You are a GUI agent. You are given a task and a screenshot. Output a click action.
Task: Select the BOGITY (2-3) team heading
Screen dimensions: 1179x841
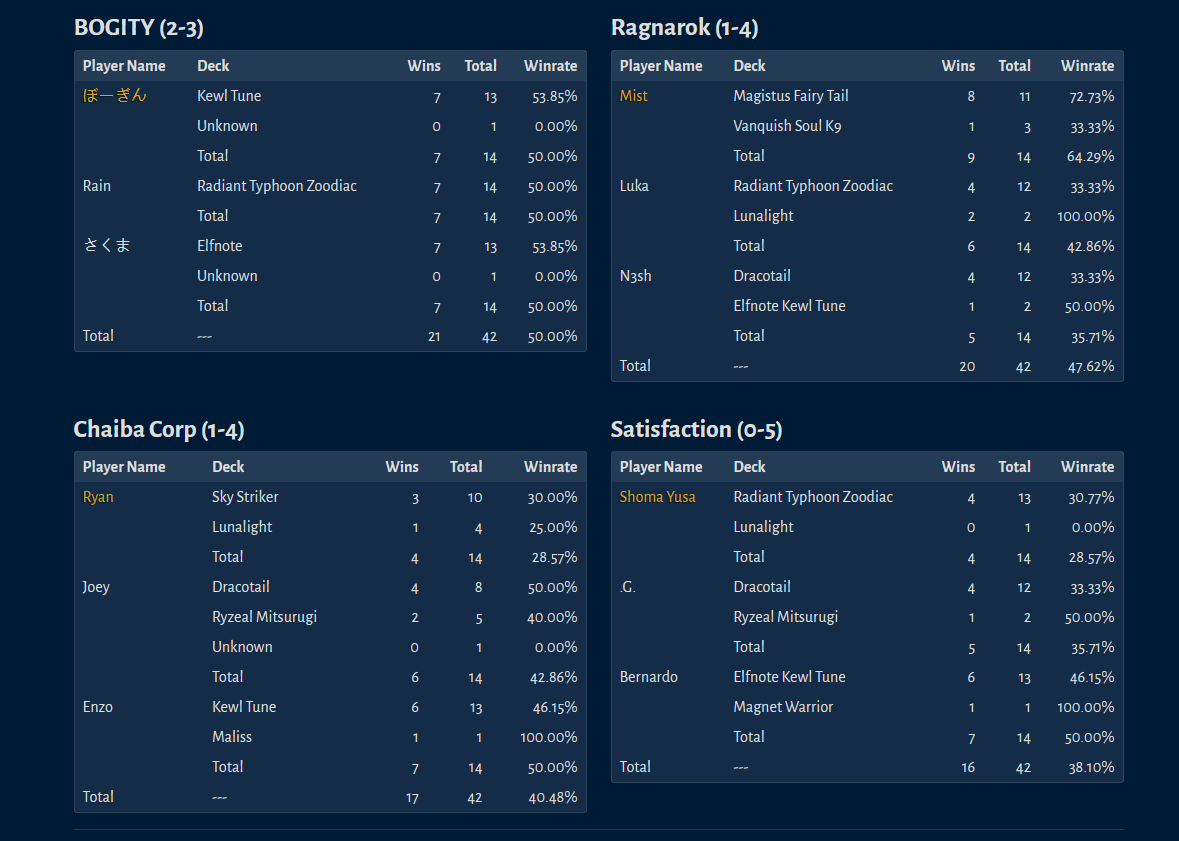coord(138,28)
